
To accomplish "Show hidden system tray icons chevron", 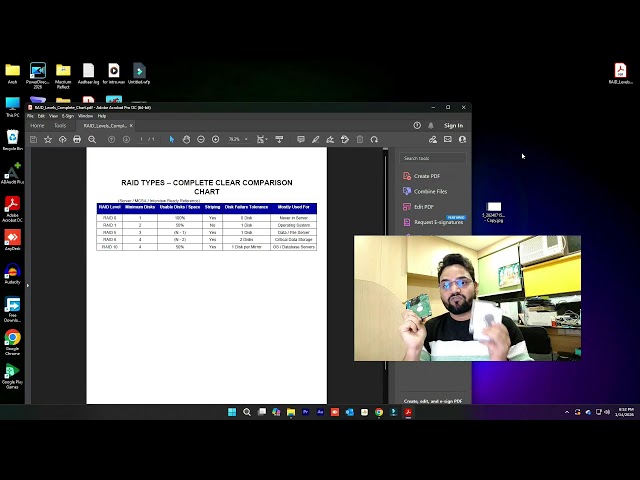I will coord(567,412).
